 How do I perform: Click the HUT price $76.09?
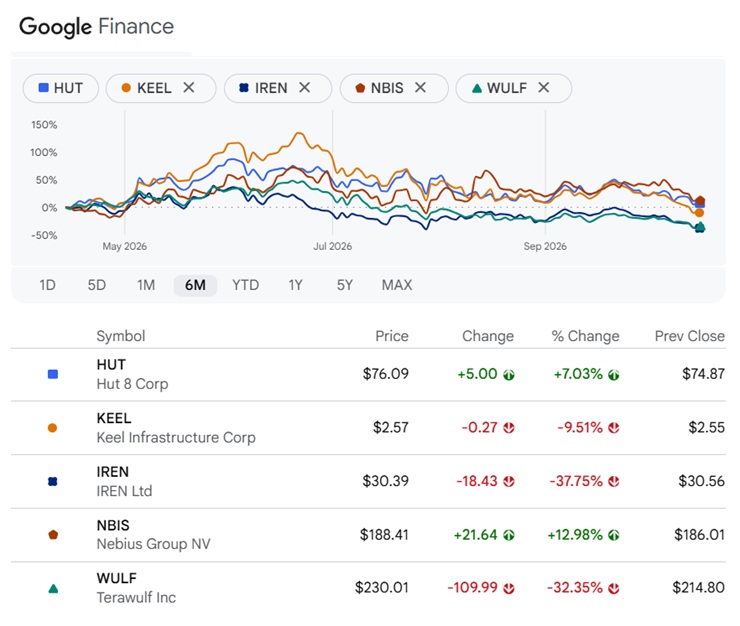[386, 374]
